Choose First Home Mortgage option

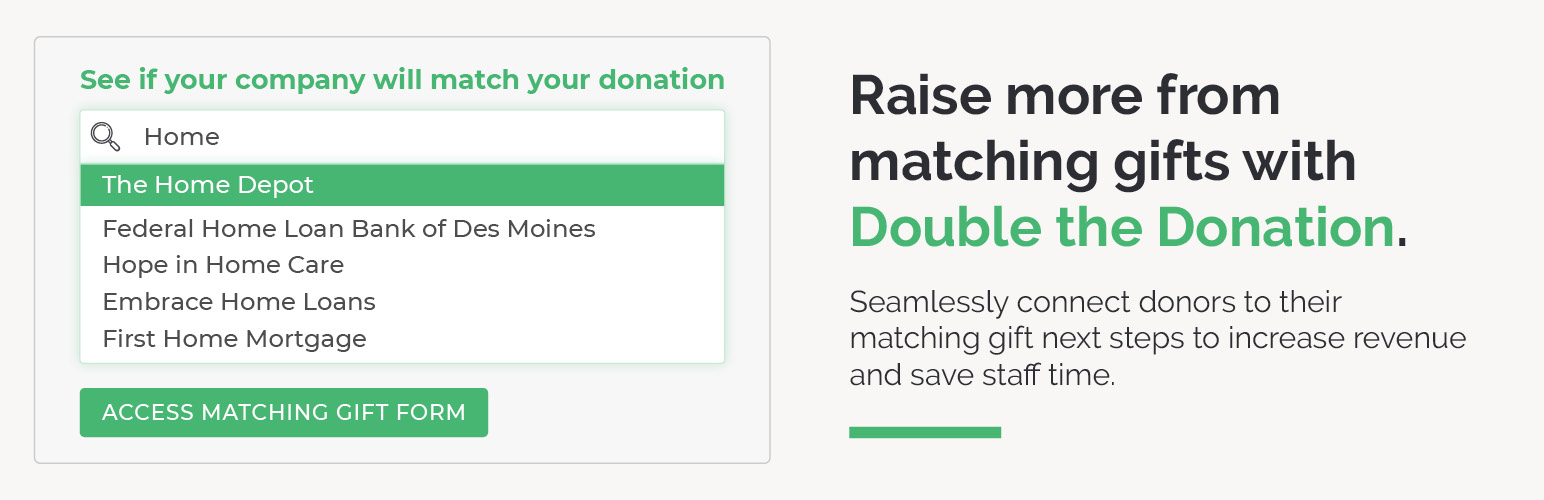click(234, 339)
